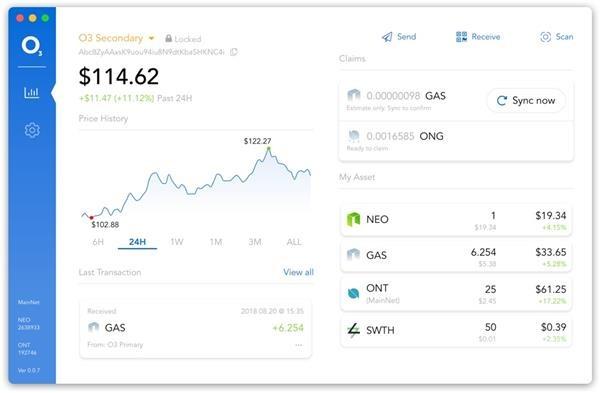Copy the wallet address with copy icon
Image resolution: width=600 pixels, height=393 pixels.
click(x=234, y=52)
